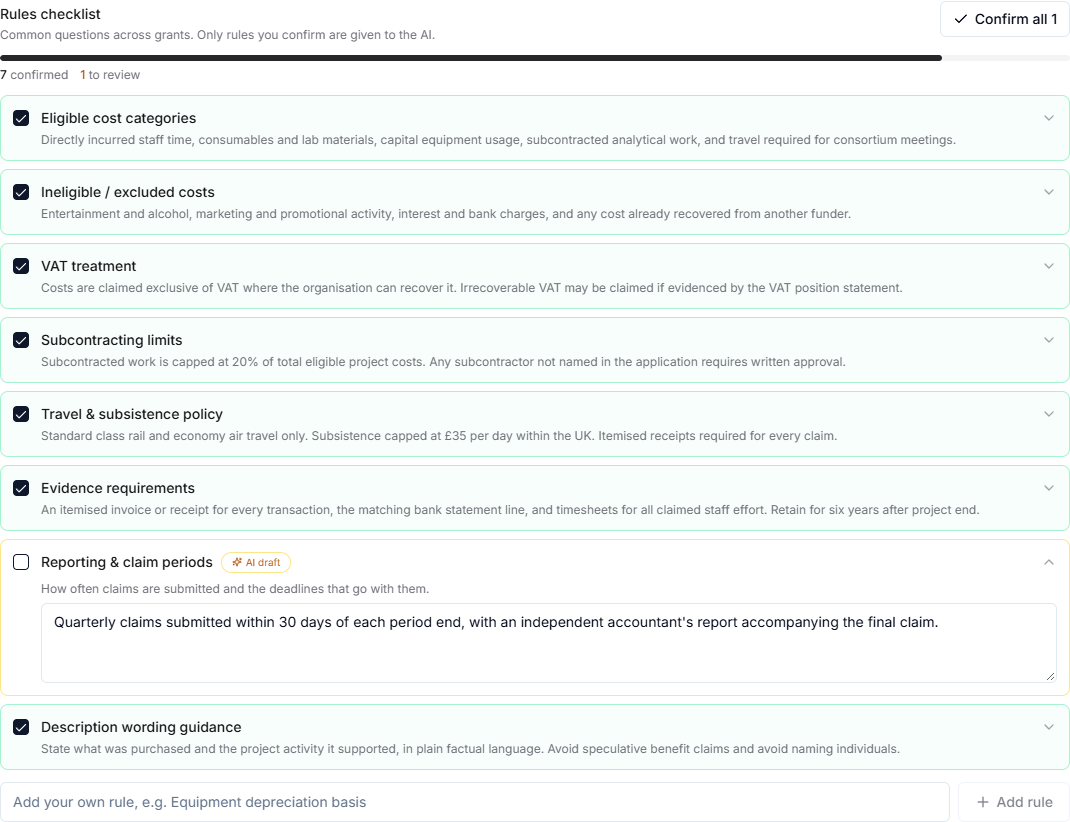
Task: Click 'An itemised invoice or receipt' description
Action: pos(510,510)
